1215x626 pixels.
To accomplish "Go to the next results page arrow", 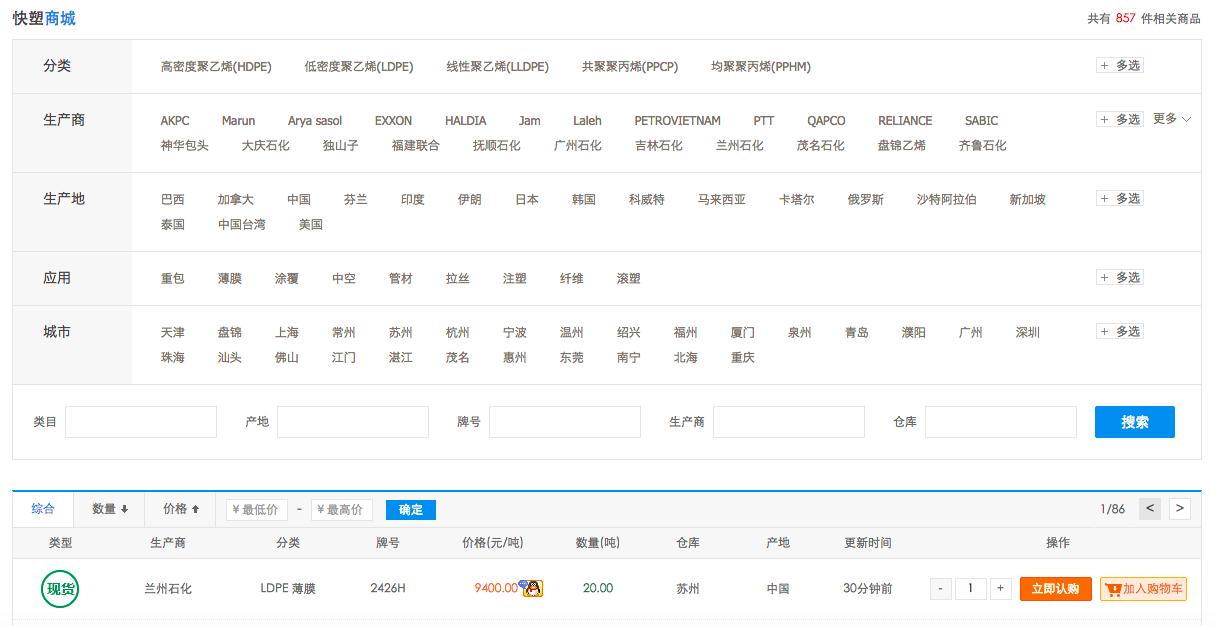I will 1180,509.
